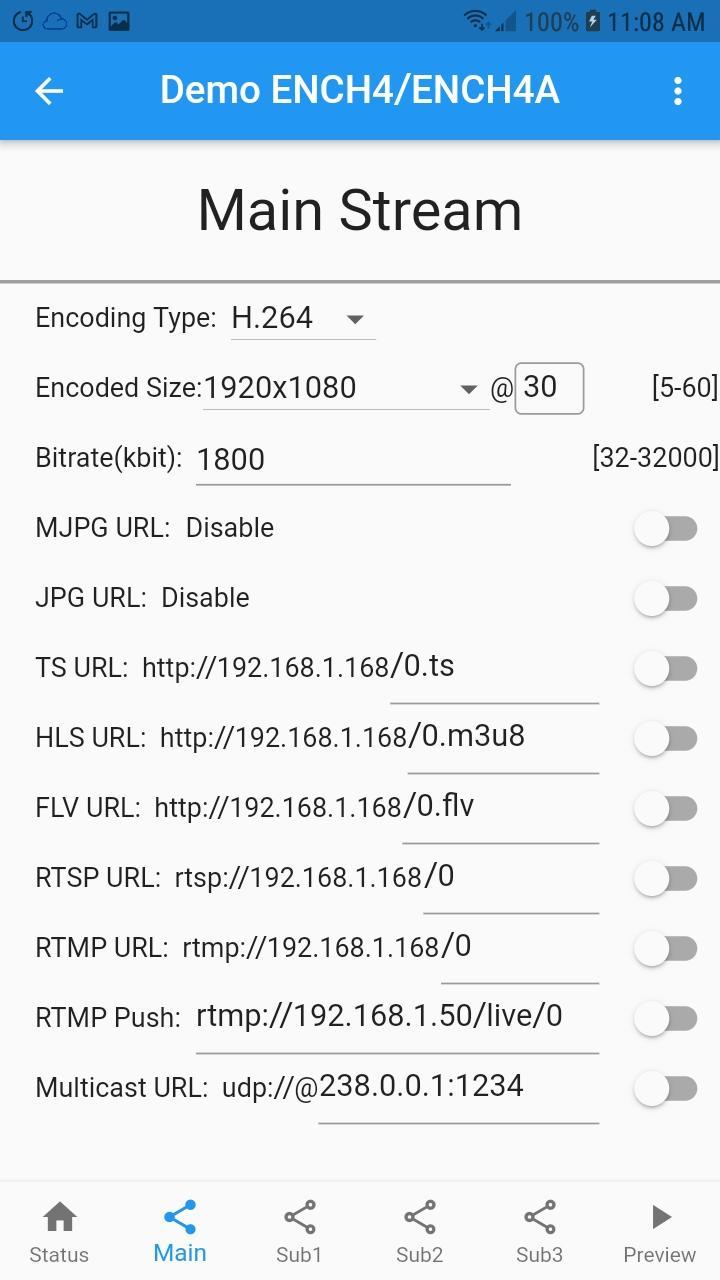Open the Encoded Size 1920x1080 dropdown
This screenshot has width=720, height=1280.
pos(343,389)
